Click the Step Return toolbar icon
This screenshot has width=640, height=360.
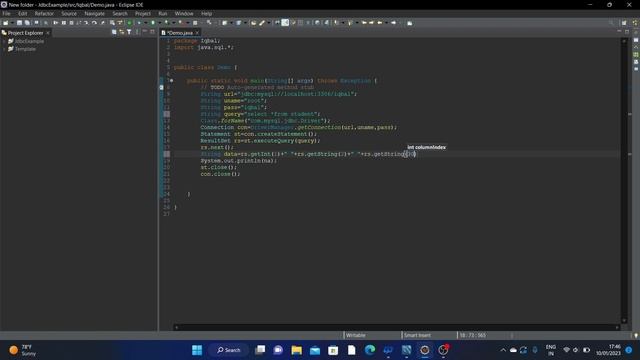[x=102, y=23]
